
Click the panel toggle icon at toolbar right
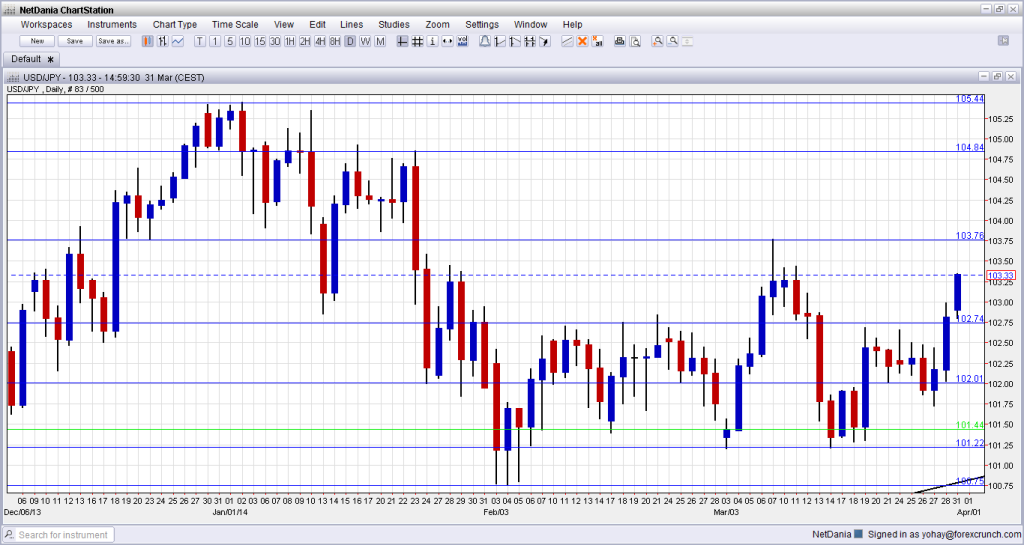1004,41
